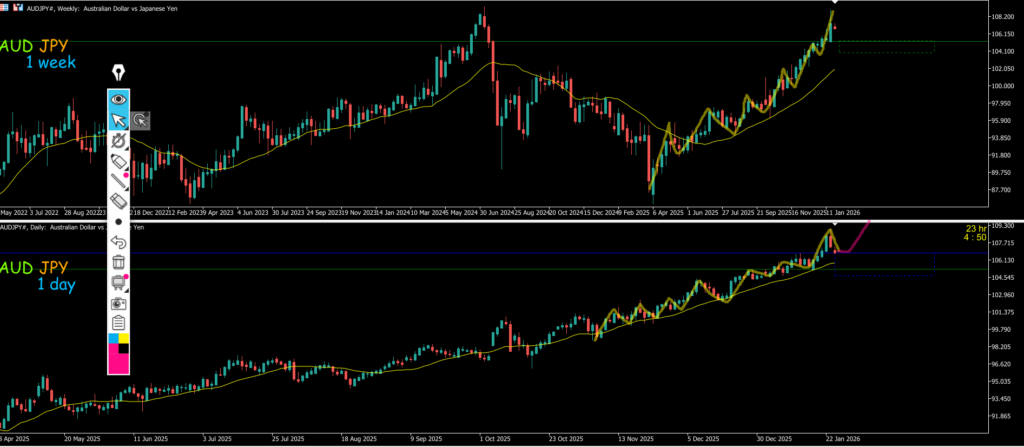
Task: Click the whiteboard screen icon in the toolbar
Action: [118, 283]
